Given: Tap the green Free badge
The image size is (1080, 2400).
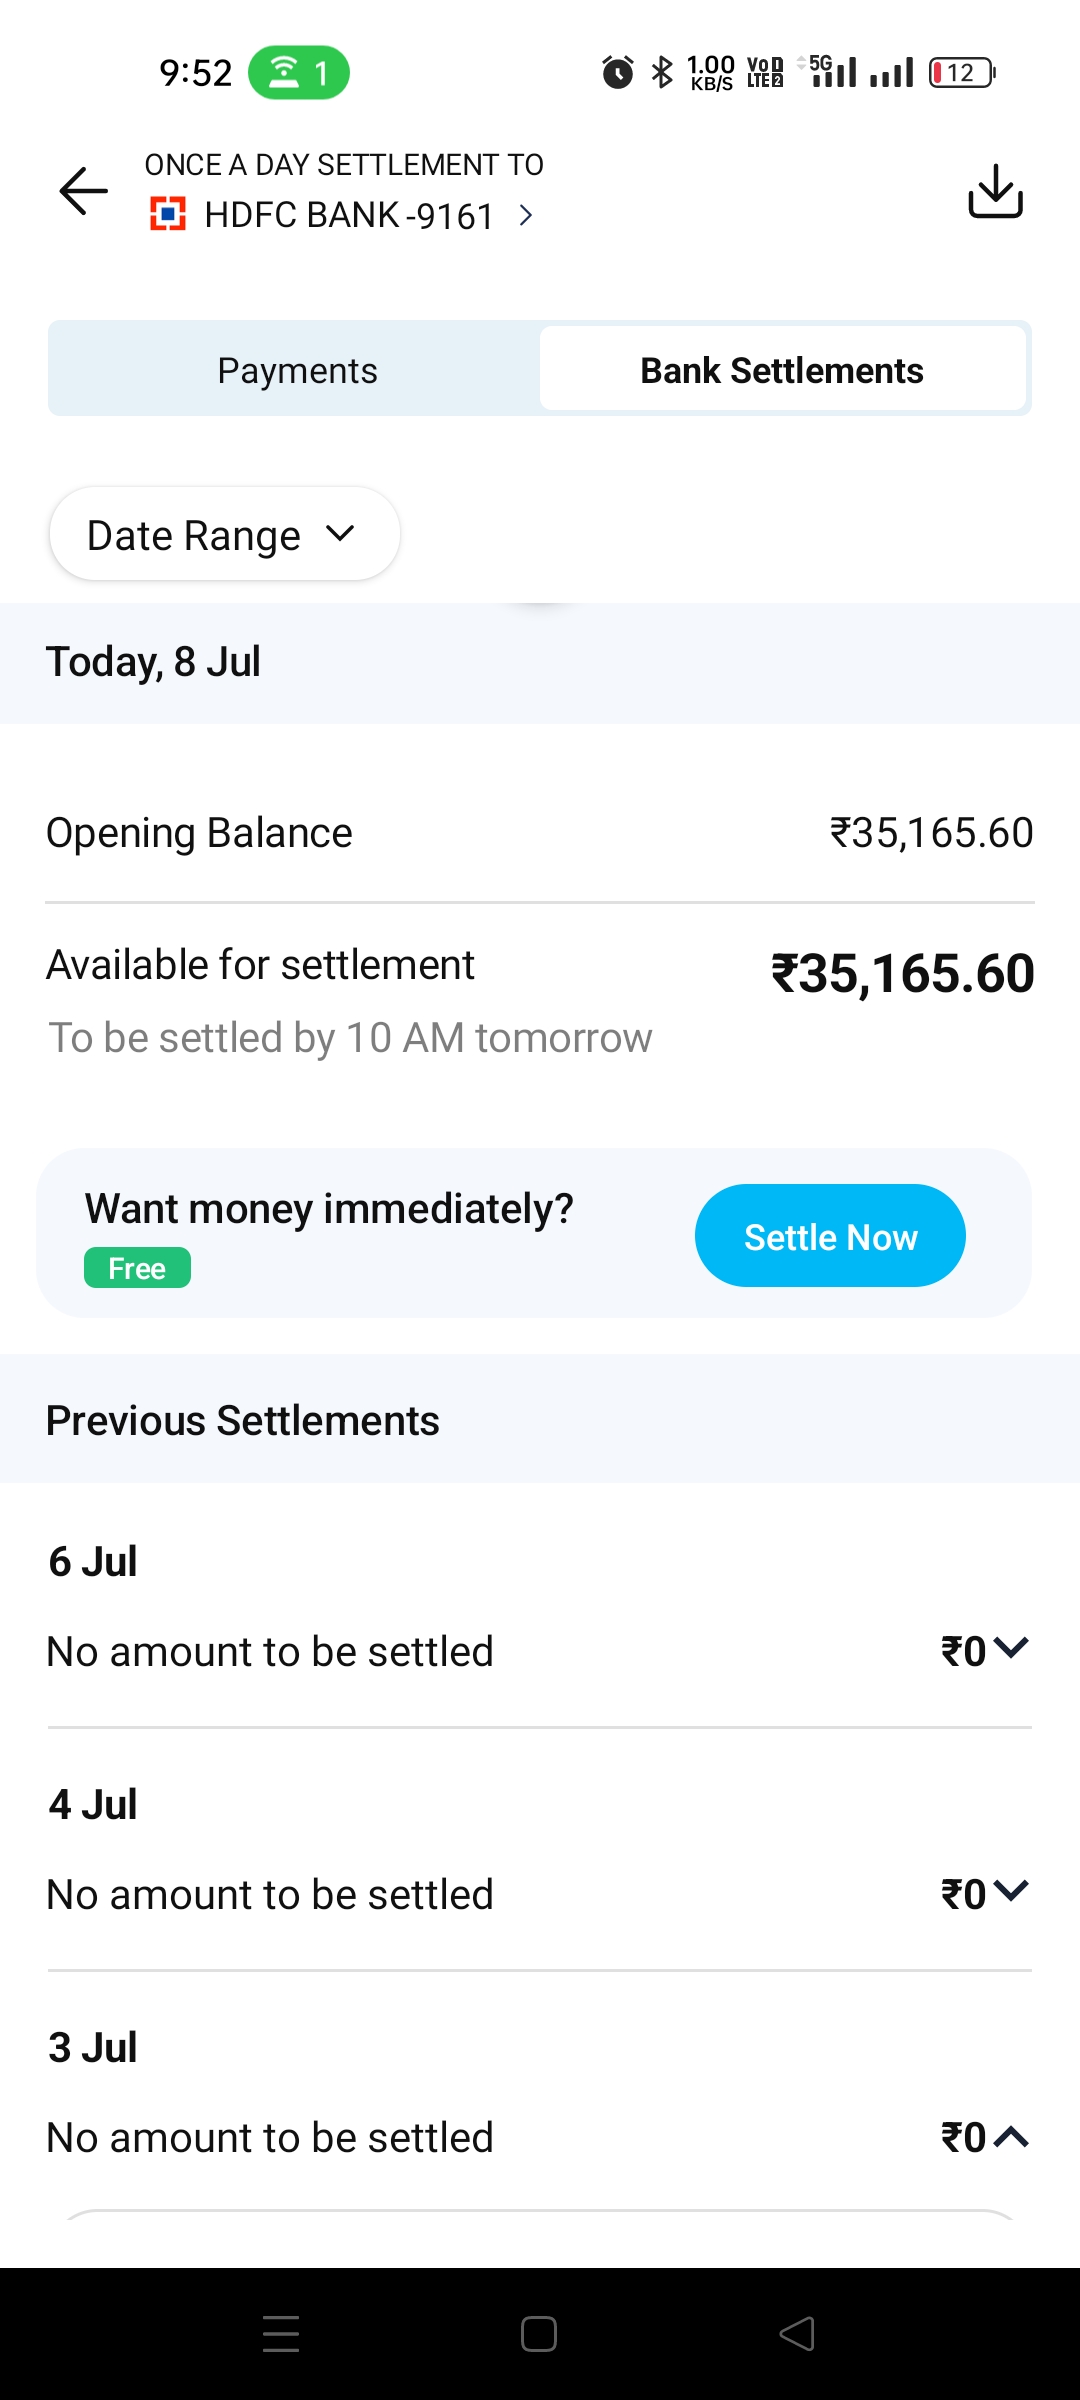Looking at the screenshot, I should 137,1268.
